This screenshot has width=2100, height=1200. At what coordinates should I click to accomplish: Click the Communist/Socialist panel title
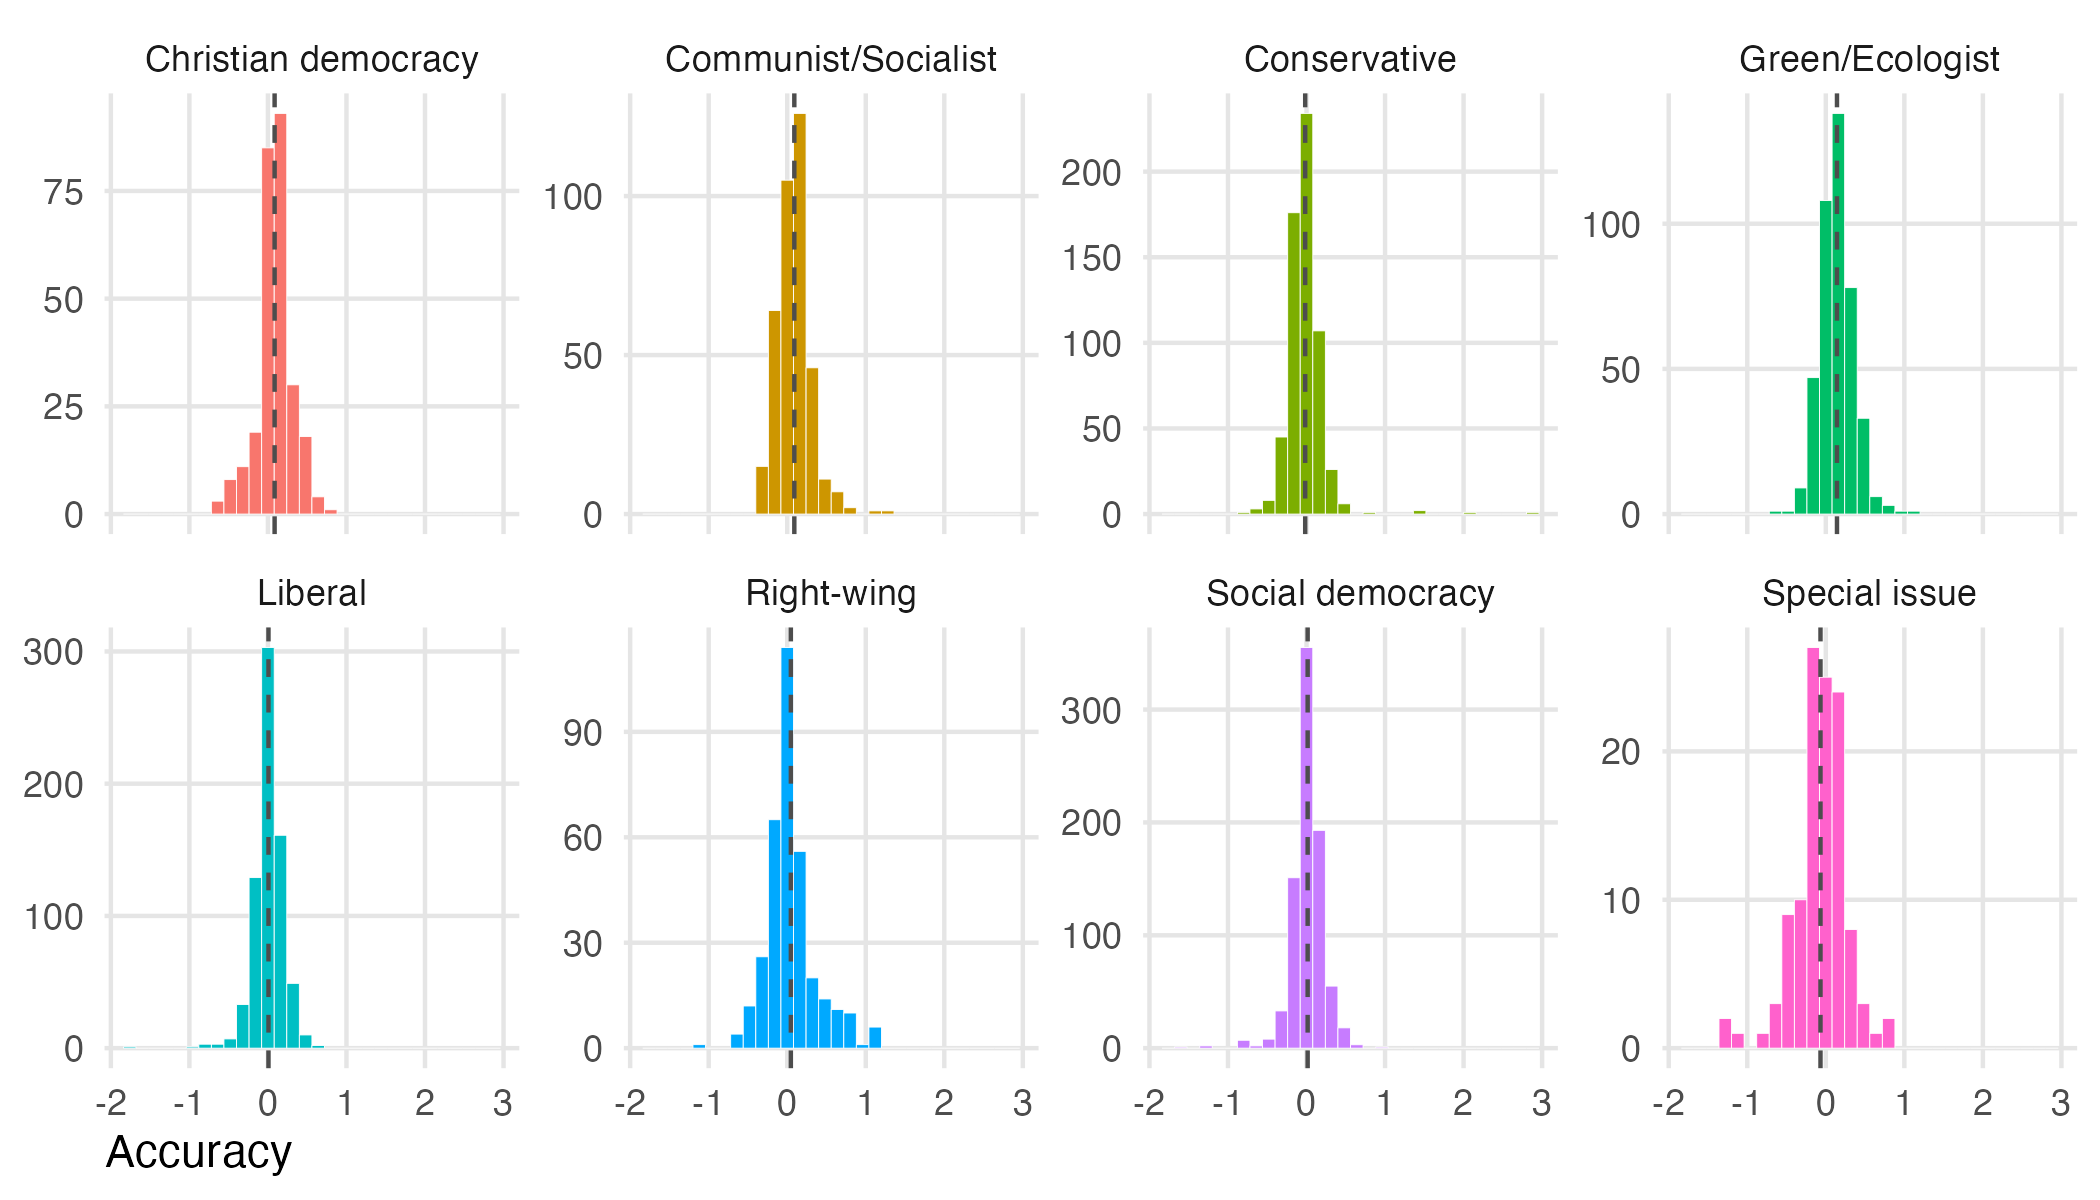click(x=830, y=59)
